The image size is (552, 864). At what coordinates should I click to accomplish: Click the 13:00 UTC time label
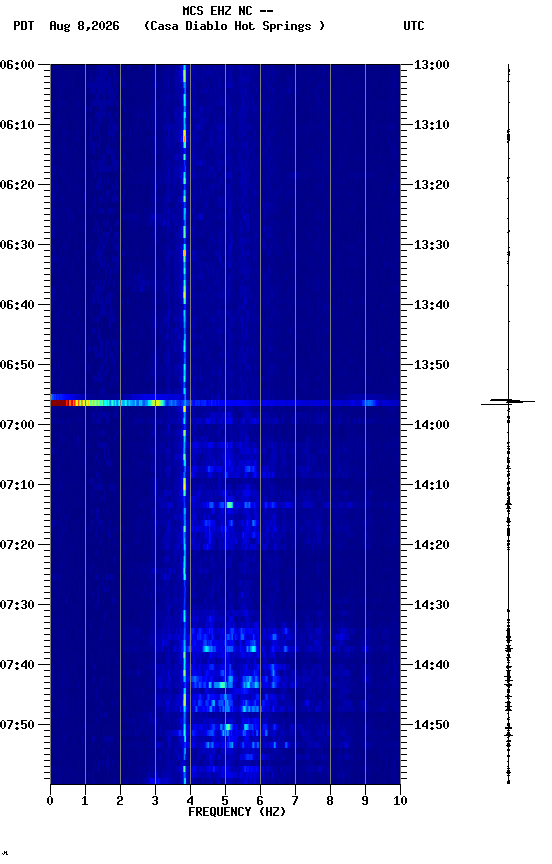(x=432, y=65)
